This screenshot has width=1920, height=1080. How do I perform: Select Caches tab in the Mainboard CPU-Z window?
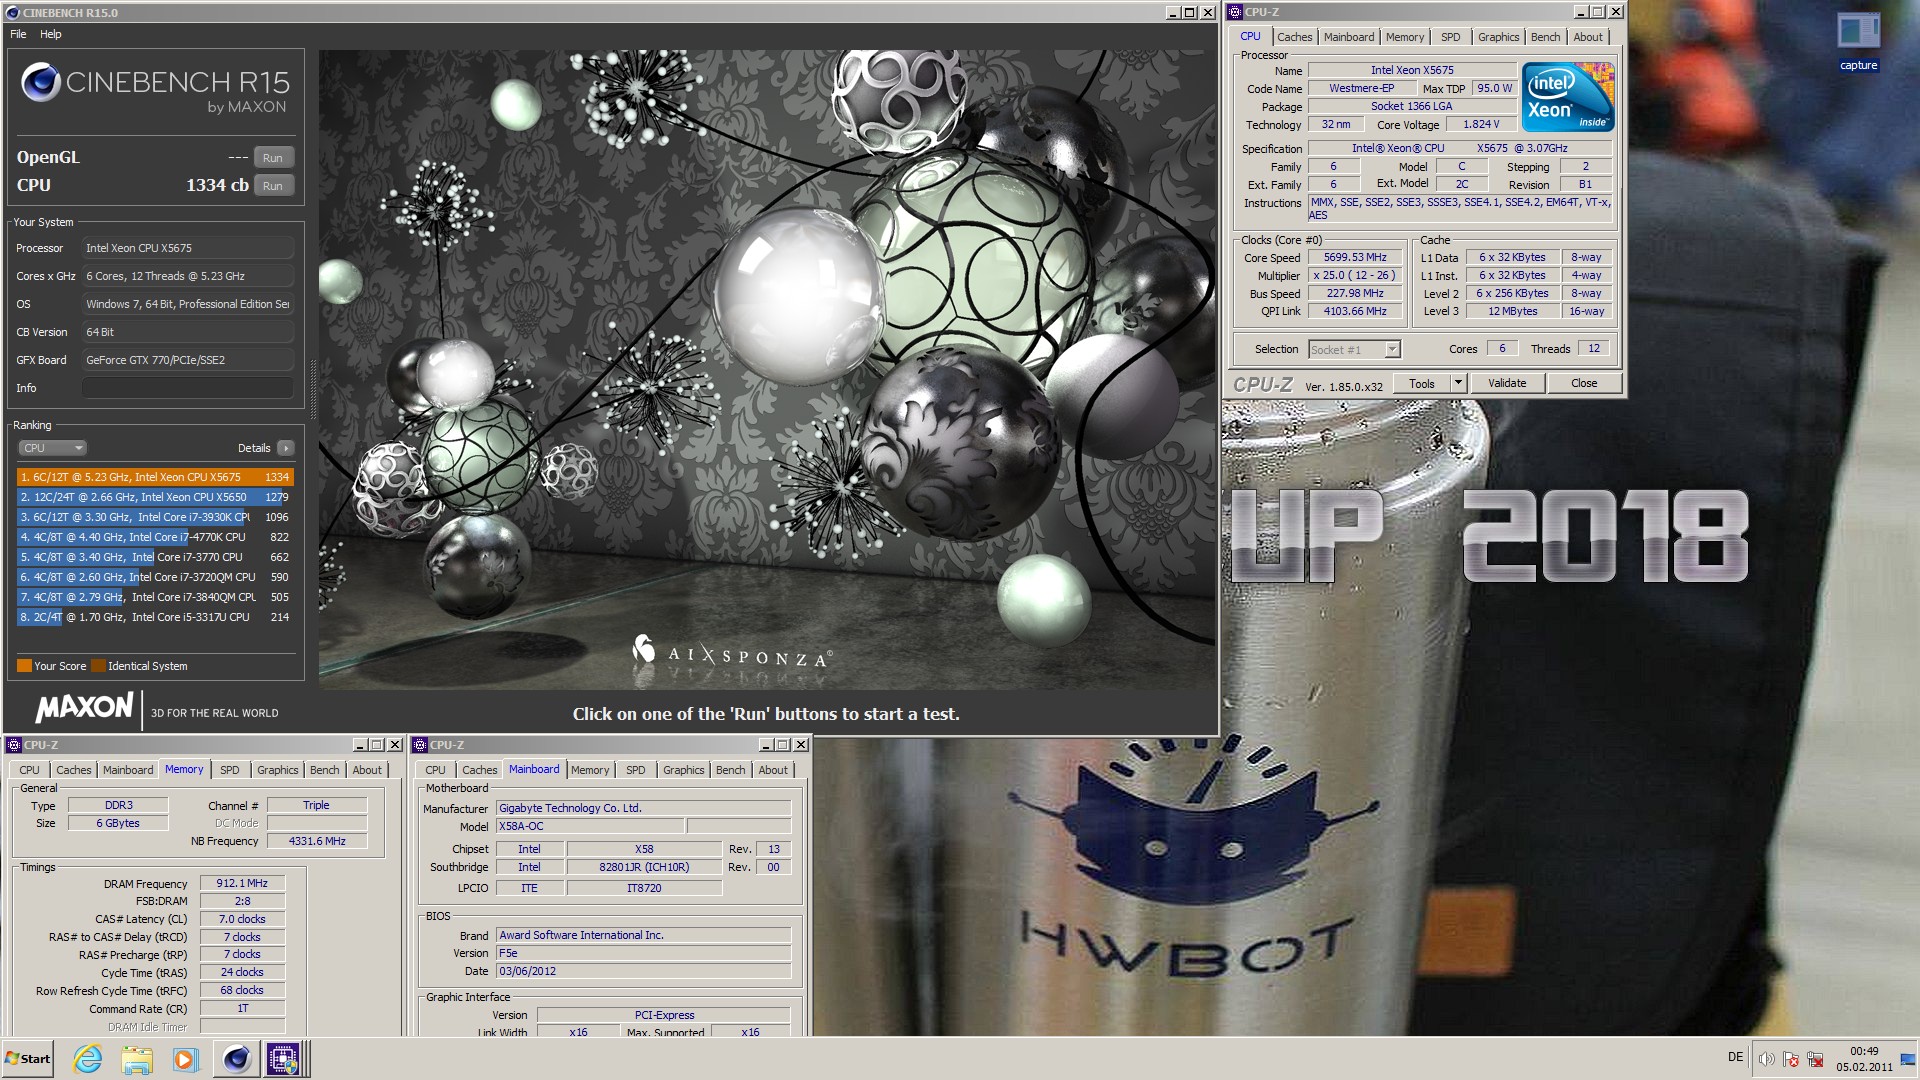(x=479, y=770)
